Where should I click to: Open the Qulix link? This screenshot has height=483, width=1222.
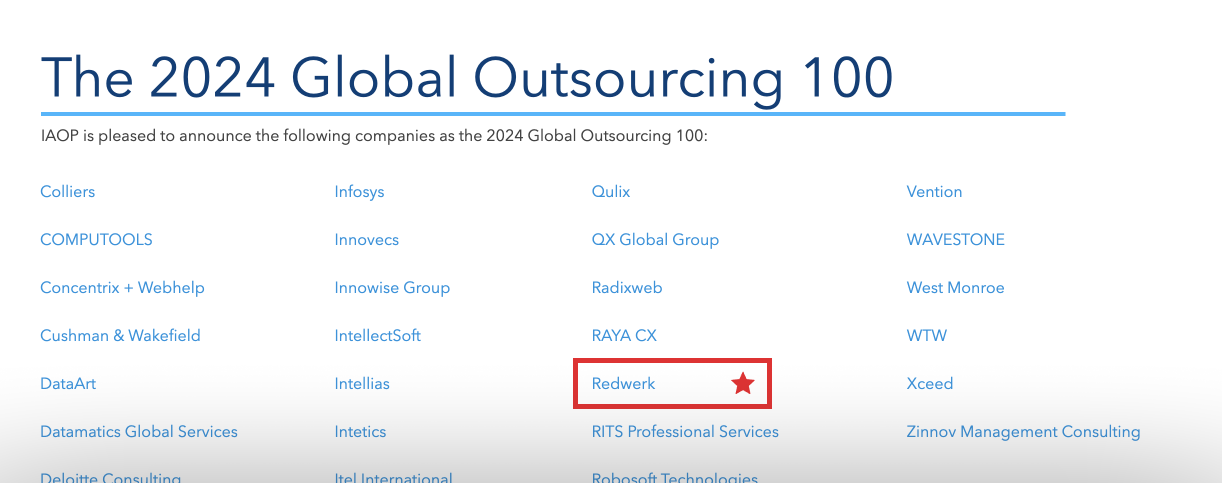tap(611, 191)
